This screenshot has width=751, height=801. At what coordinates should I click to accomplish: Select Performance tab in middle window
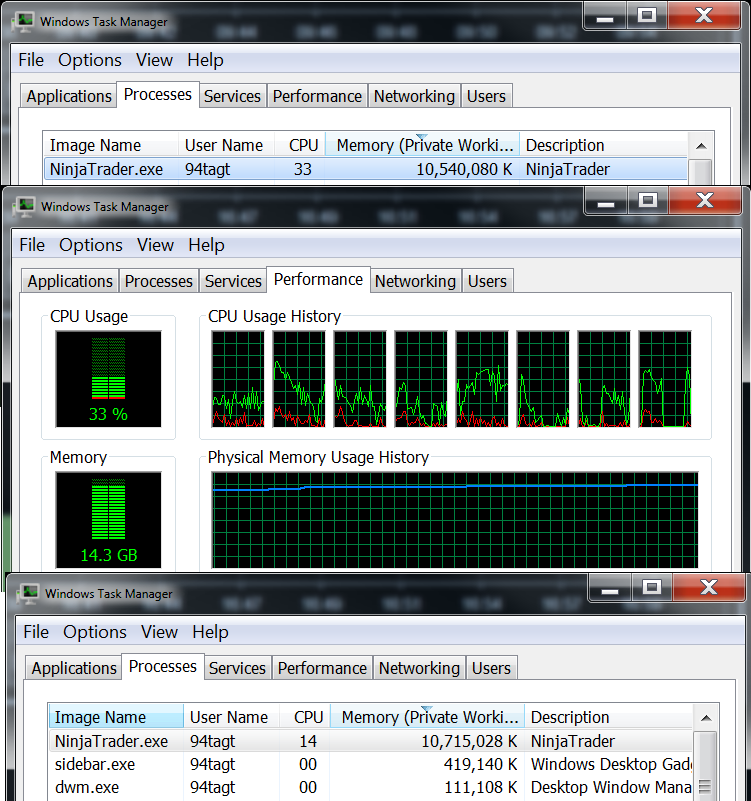(318, 279)
